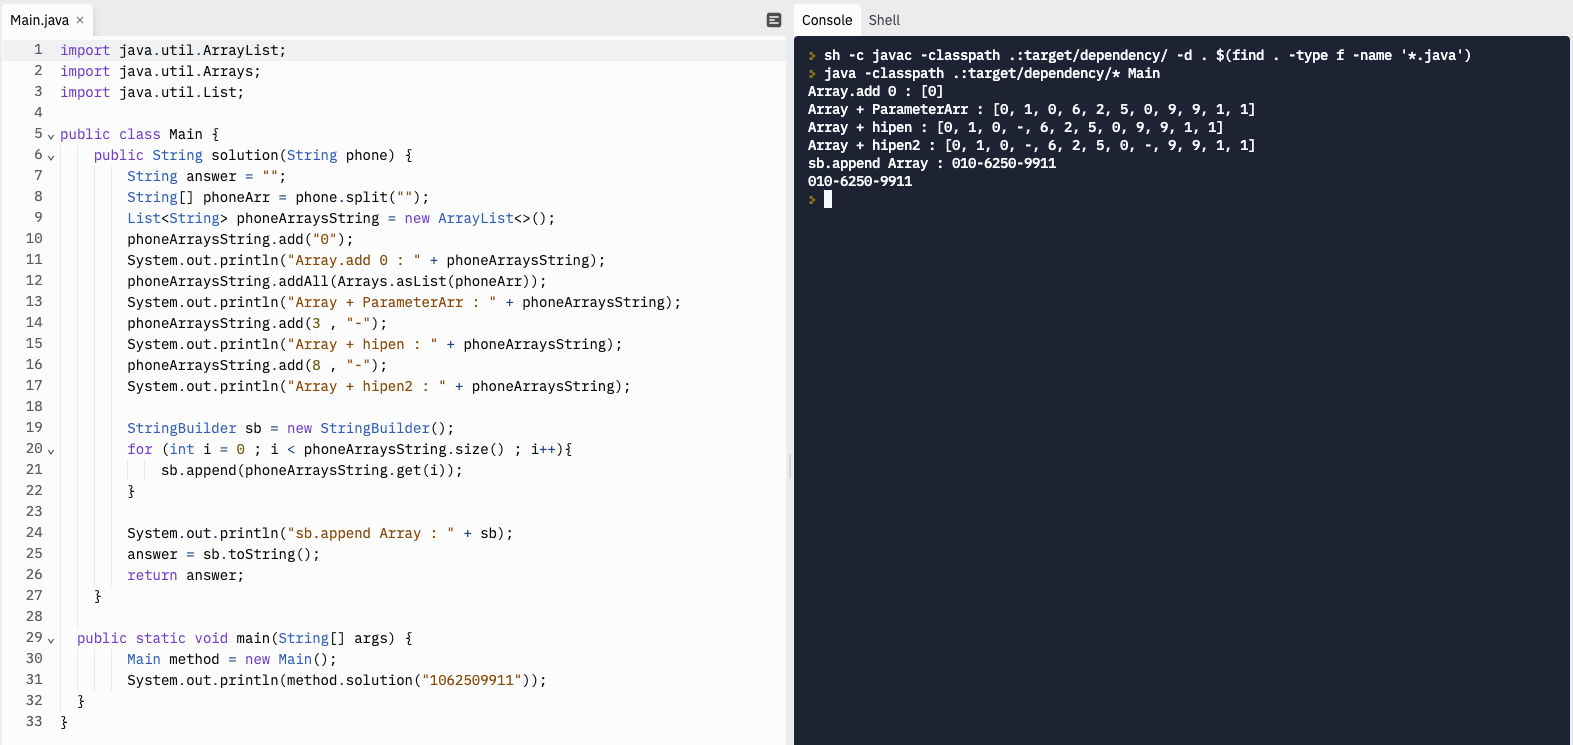Click the addAll(Arrays.asList(phoneArr)) line
Viewport: 1573px width, 745px height.
tap(337, 281)
